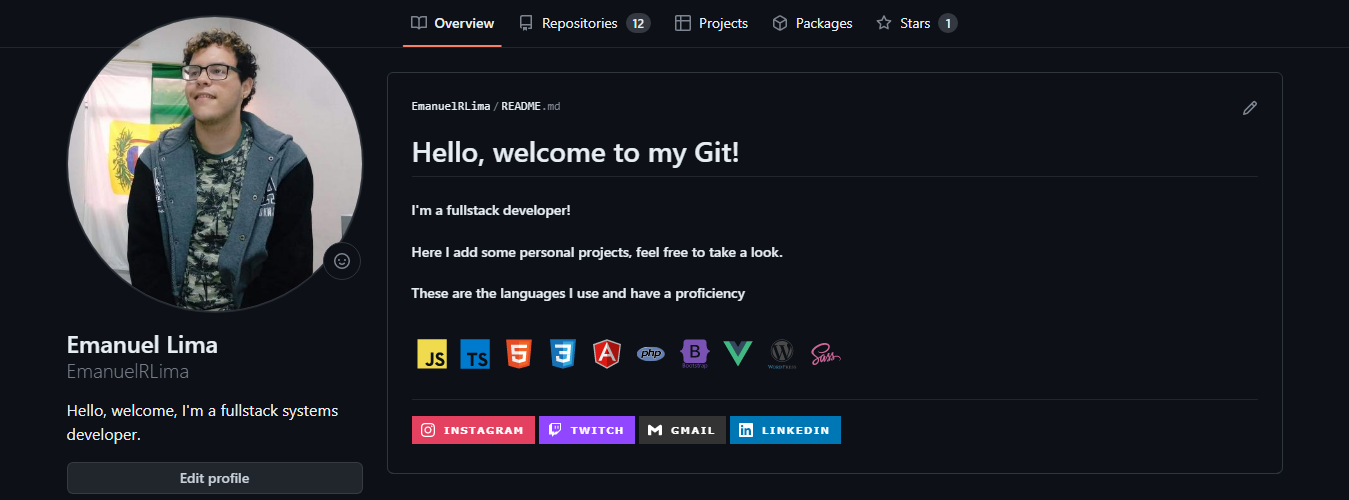Click the star icon beside Stars
The width and height of the screenshot is (1349, 500).
884,23
